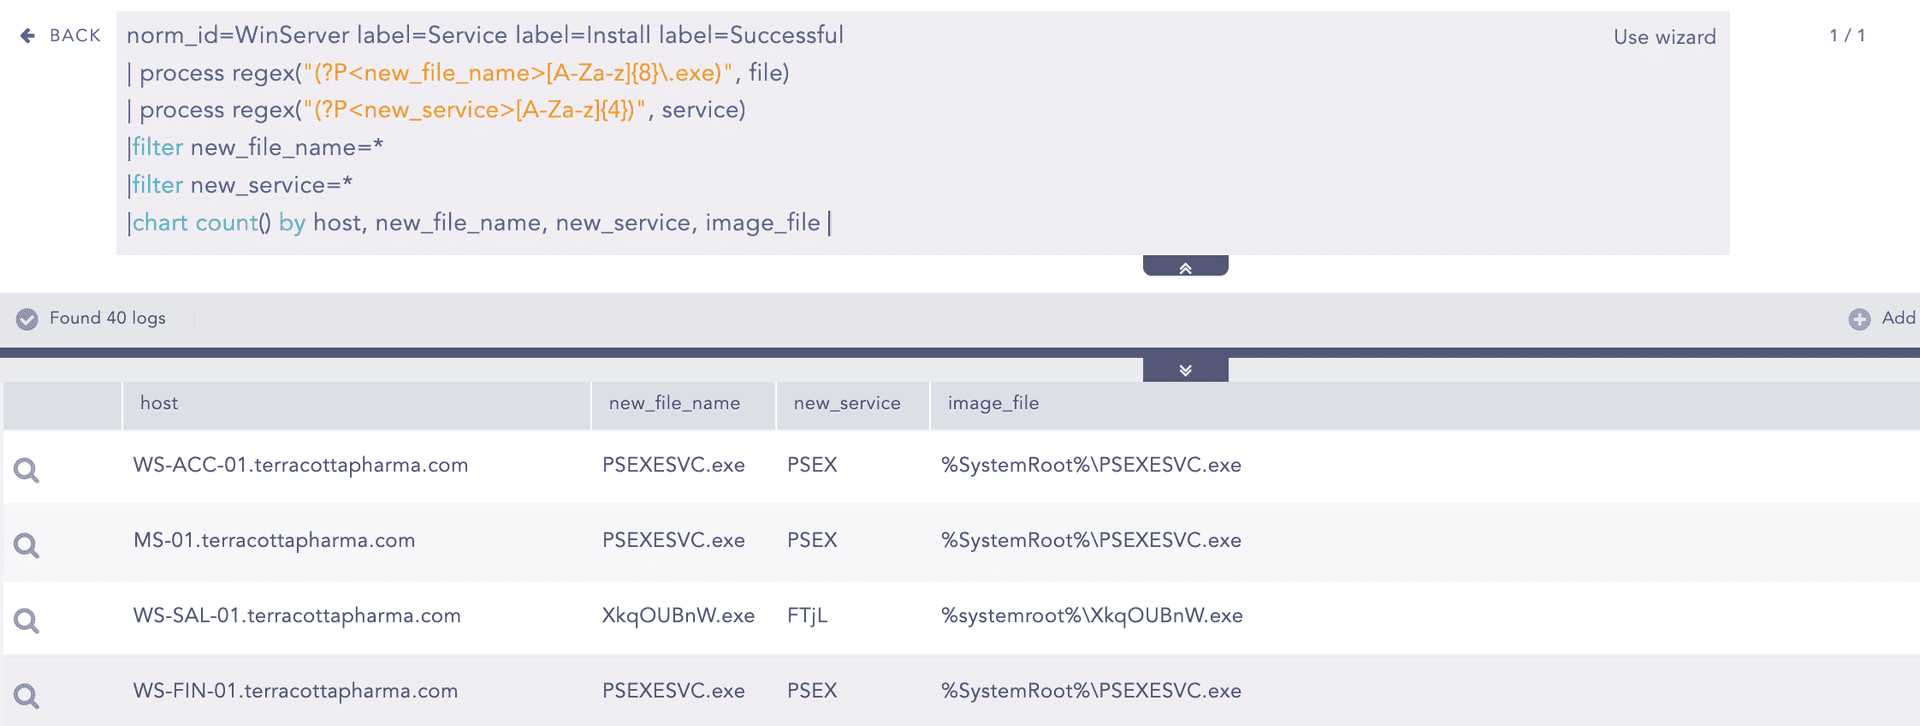Viewport: 1920px width, 726px height.
Task: Click the FTjL service value
Action: (807, 616)
